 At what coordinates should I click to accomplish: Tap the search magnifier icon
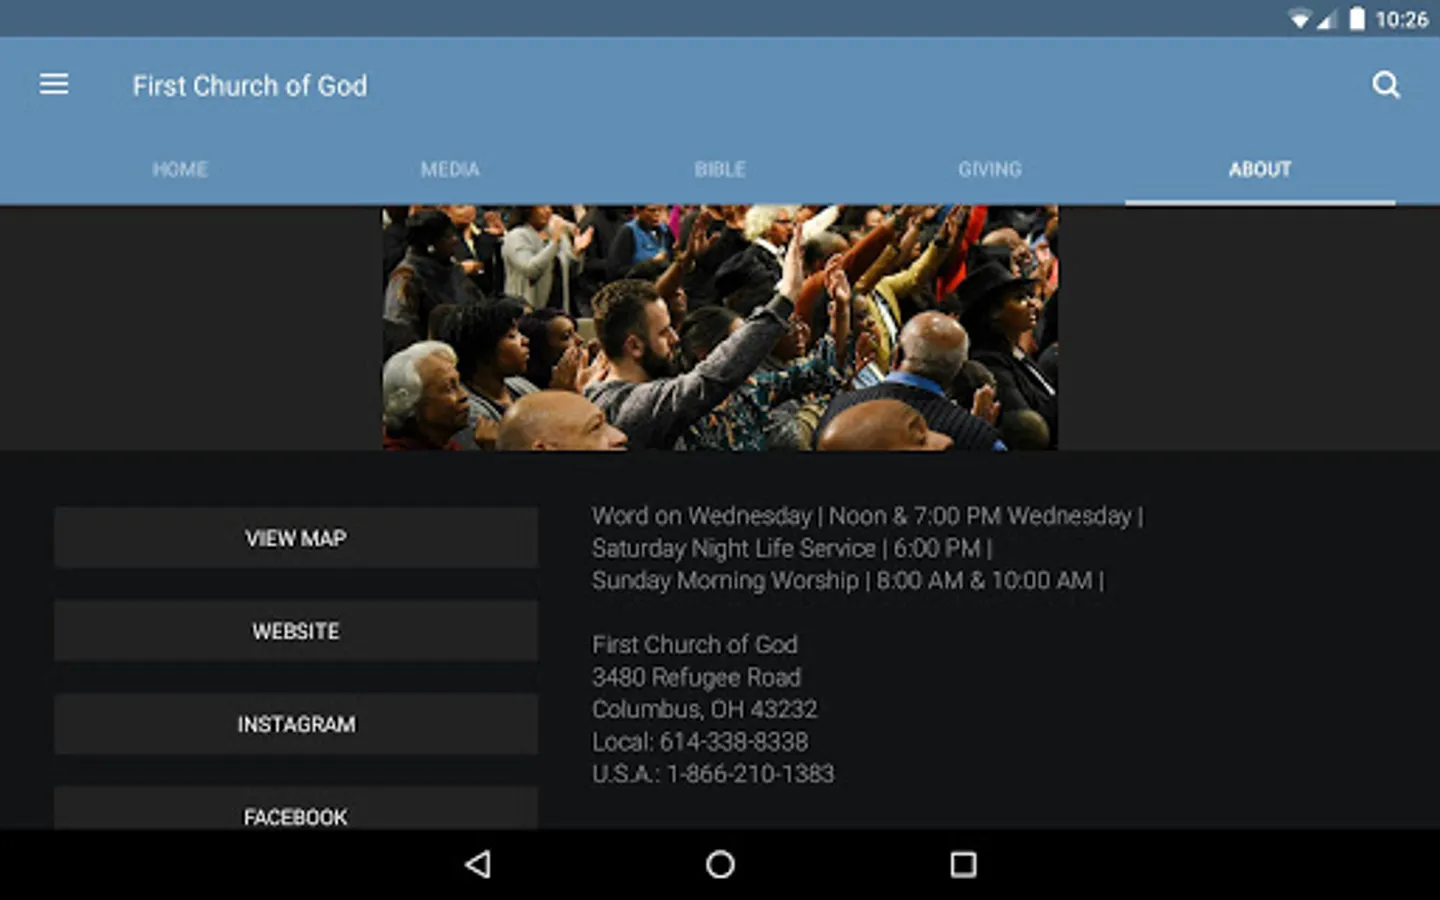point(1386,85)
